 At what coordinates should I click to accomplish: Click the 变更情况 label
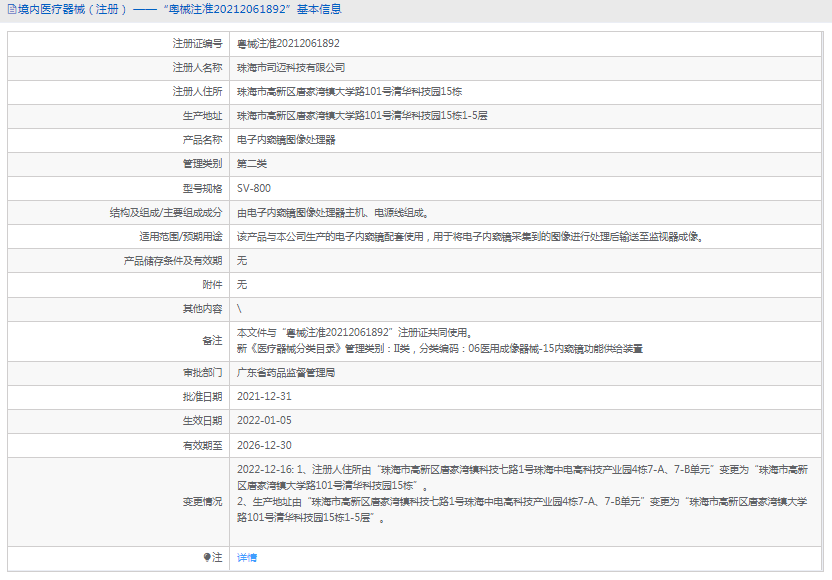coord(202,501)
